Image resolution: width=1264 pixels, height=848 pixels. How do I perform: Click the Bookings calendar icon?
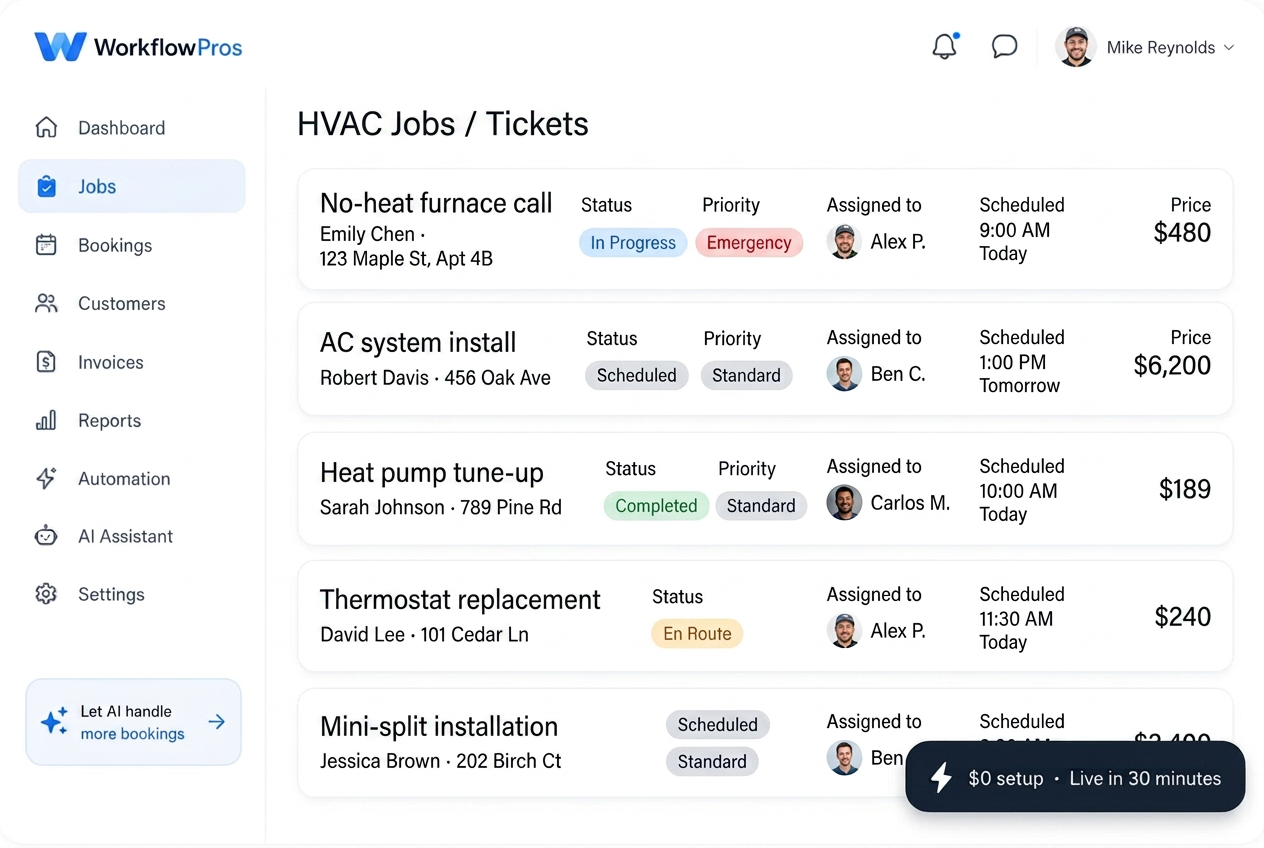pyautogui.click(x=46, y=245)
